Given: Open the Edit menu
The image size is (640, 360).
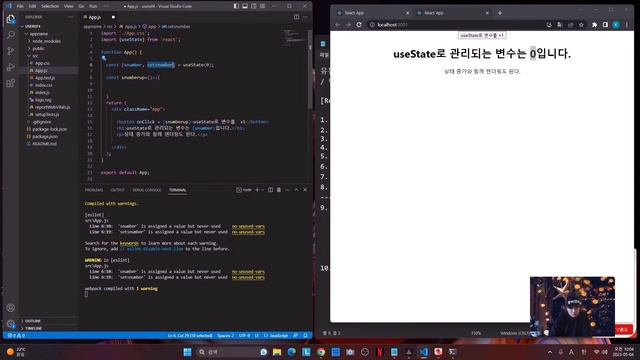Looking at the screenshot, I should click(x=32, y=6).
